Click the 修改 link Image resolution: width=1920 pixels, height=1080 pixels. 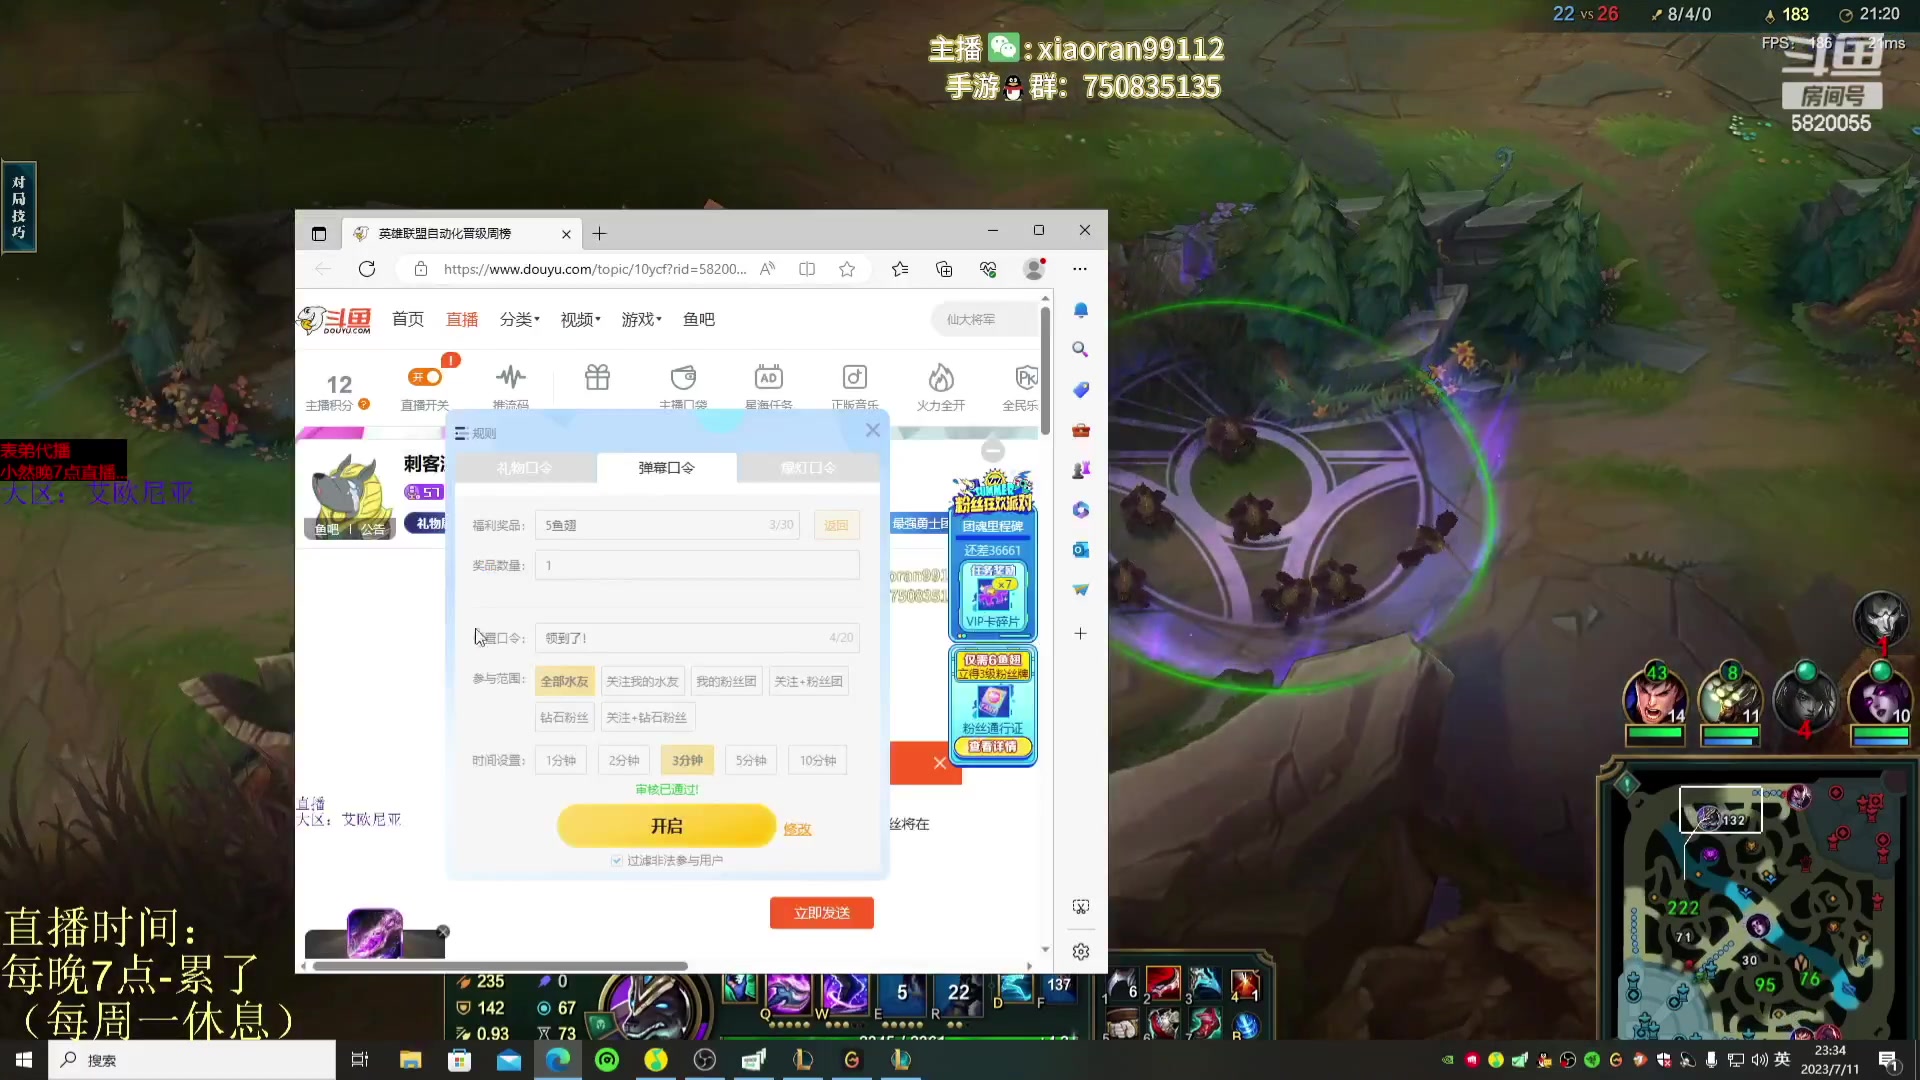tap(797, 830)
